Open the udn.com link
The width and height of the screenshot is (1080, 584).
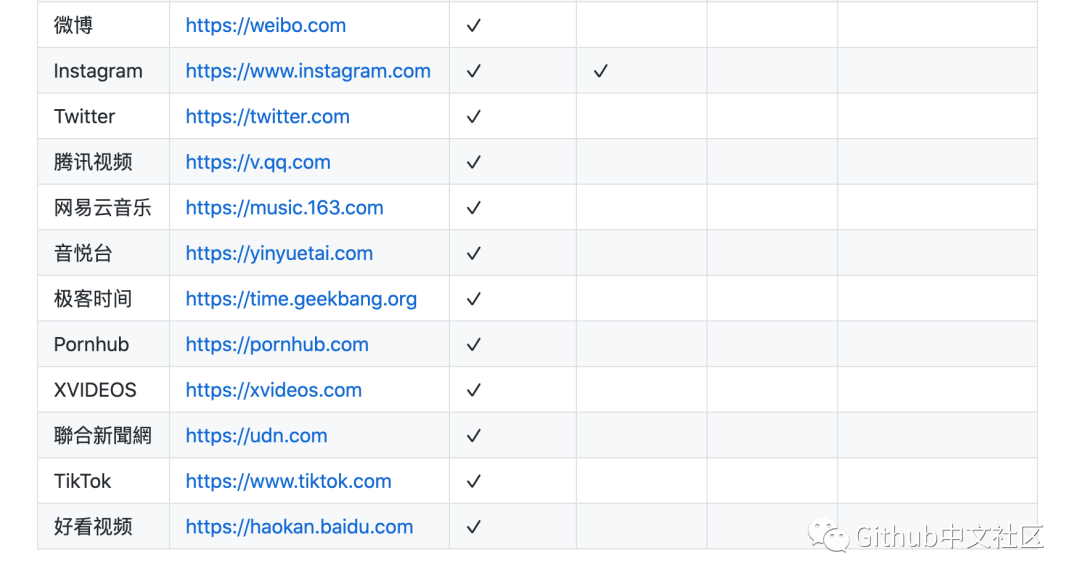[x=256, y=436]
